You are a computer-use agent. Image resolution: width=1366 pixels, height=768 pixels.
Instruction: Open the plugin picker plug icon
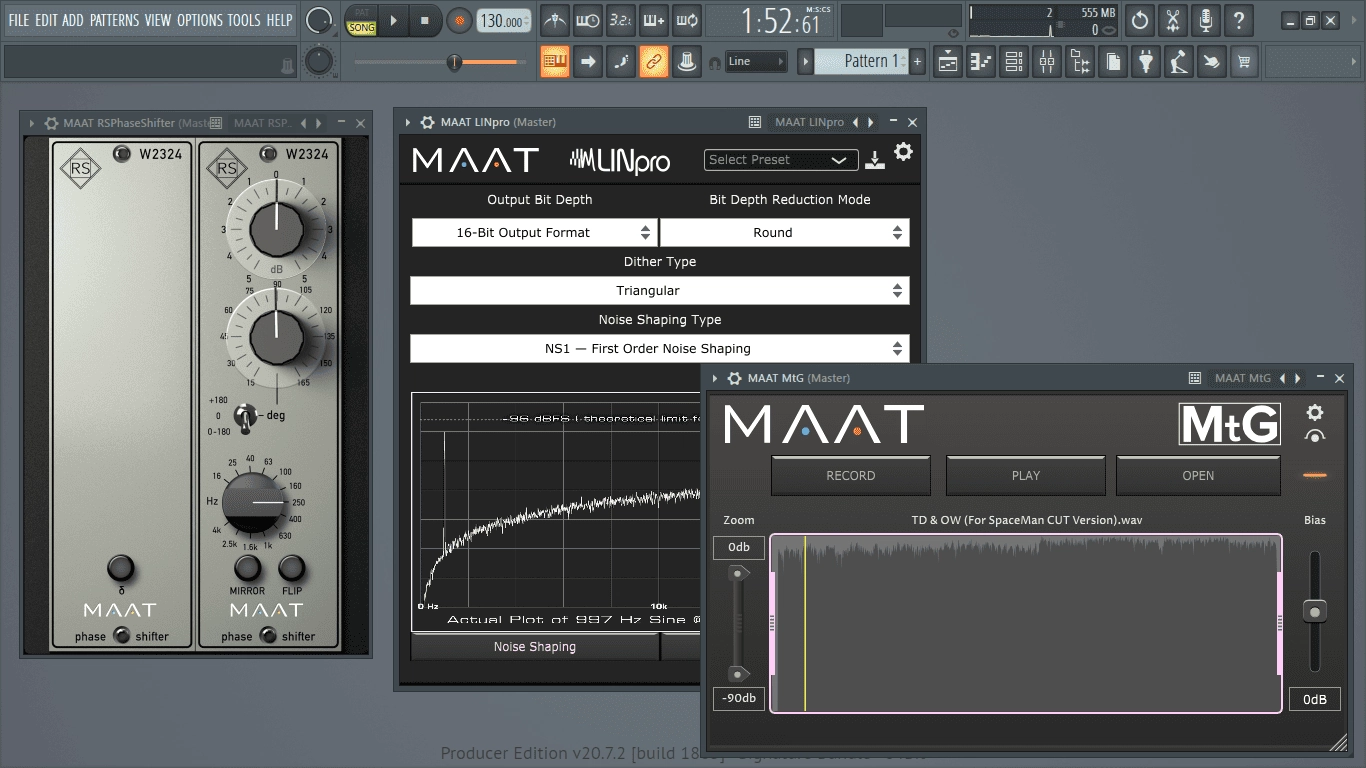pos(1146,62)
